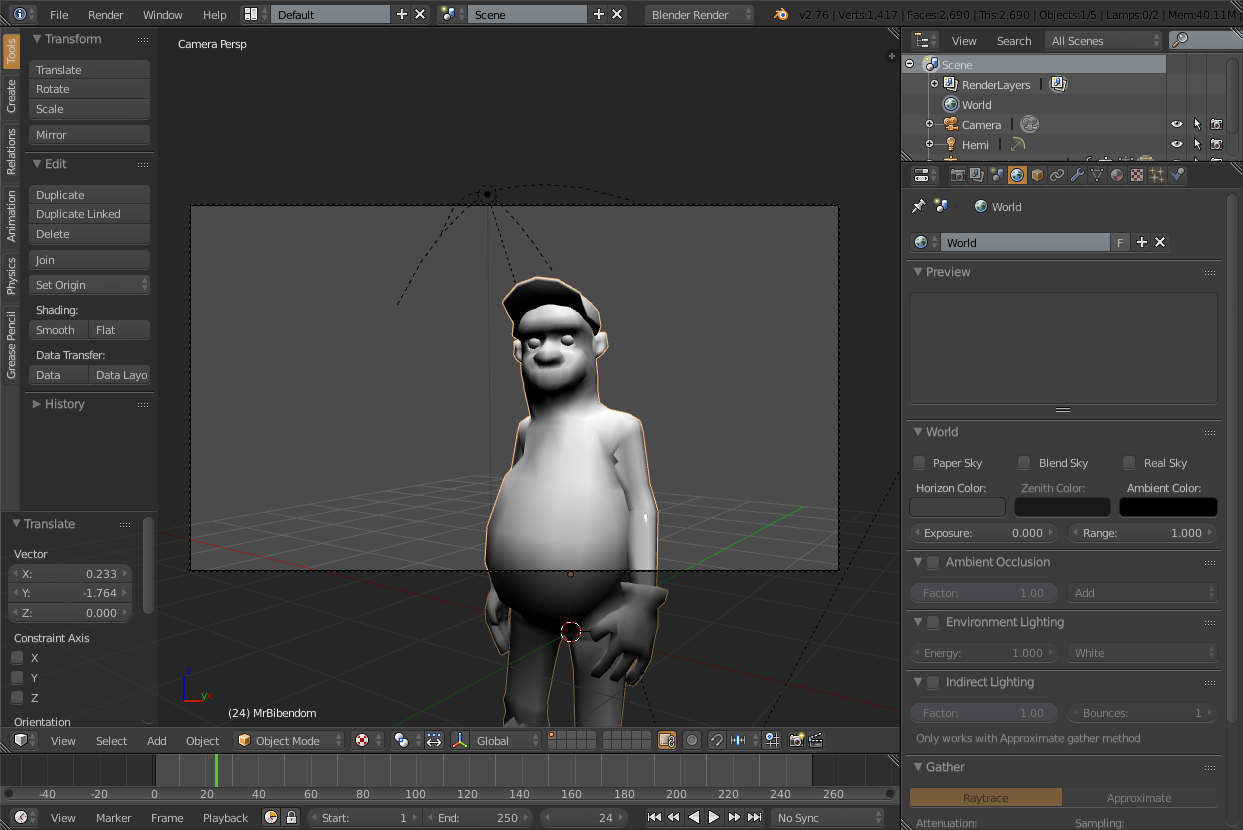
Task: Open the Render properties camera tab
Action: [x=957, y=175]
